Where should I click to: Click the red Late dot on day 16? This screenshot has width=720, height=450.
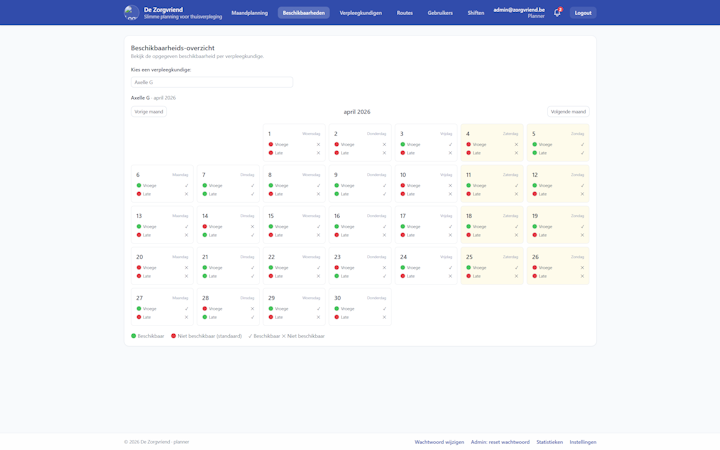(337, 235)
